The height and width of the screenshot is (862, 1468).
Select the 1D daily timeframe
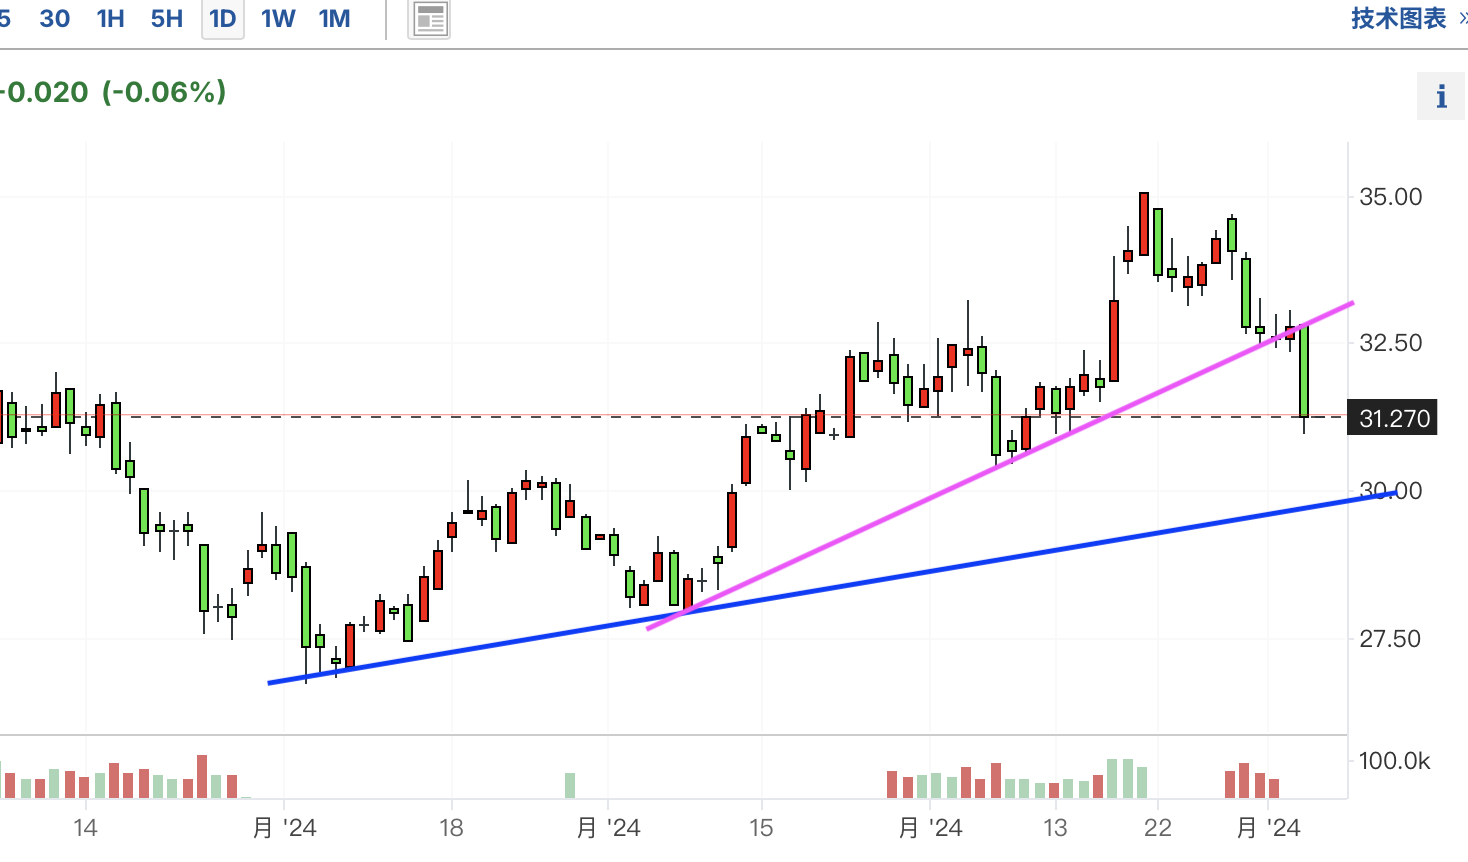(x=223, y=19)
